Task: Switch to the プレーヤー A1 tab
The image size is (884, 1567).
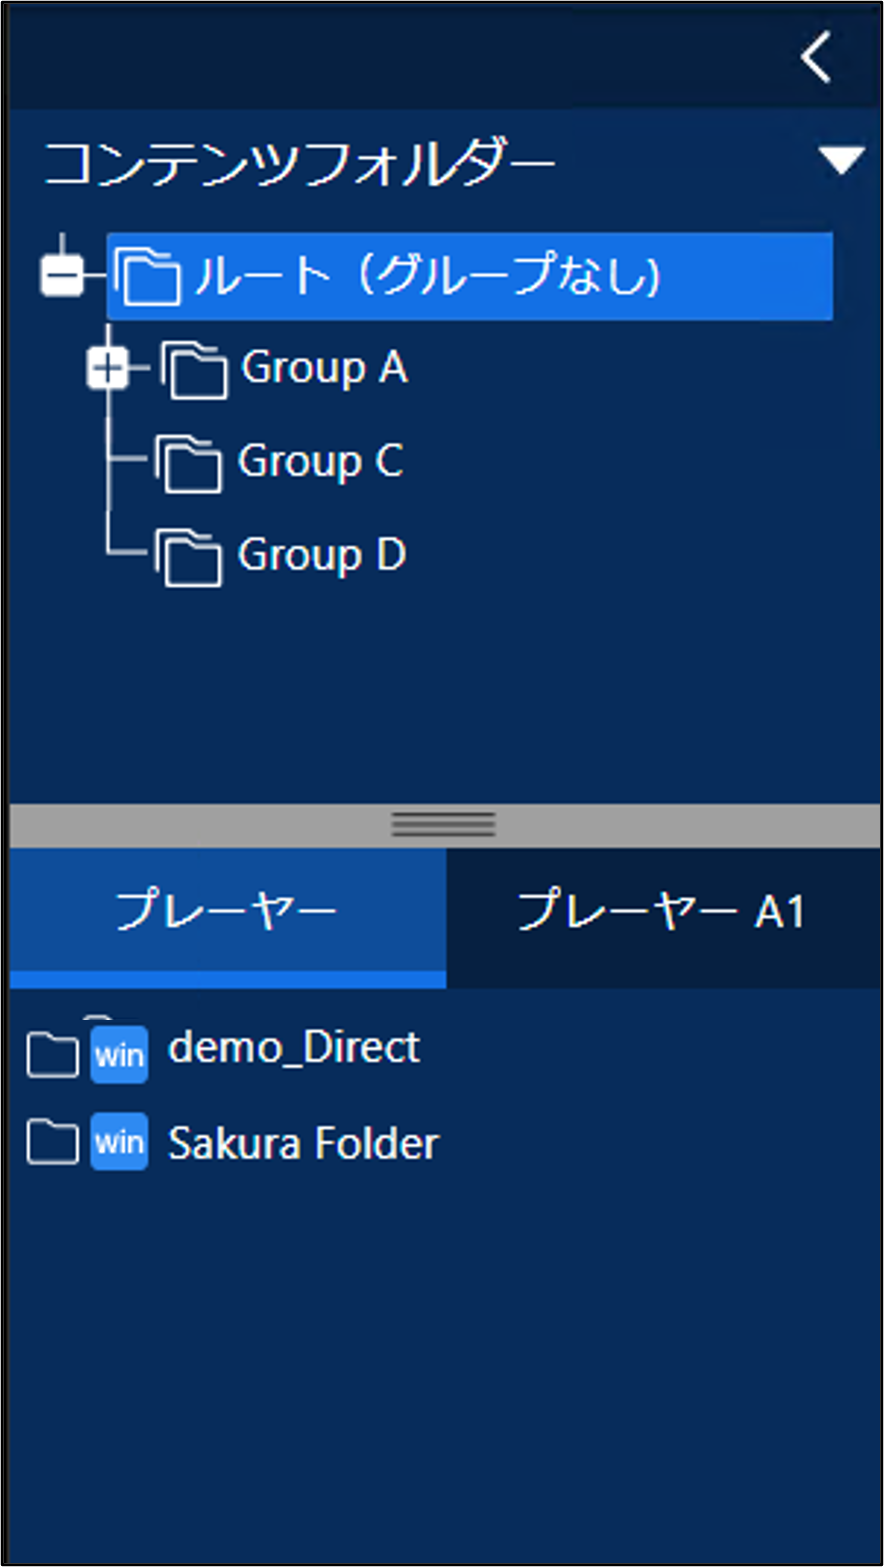Action: (662, 913)
